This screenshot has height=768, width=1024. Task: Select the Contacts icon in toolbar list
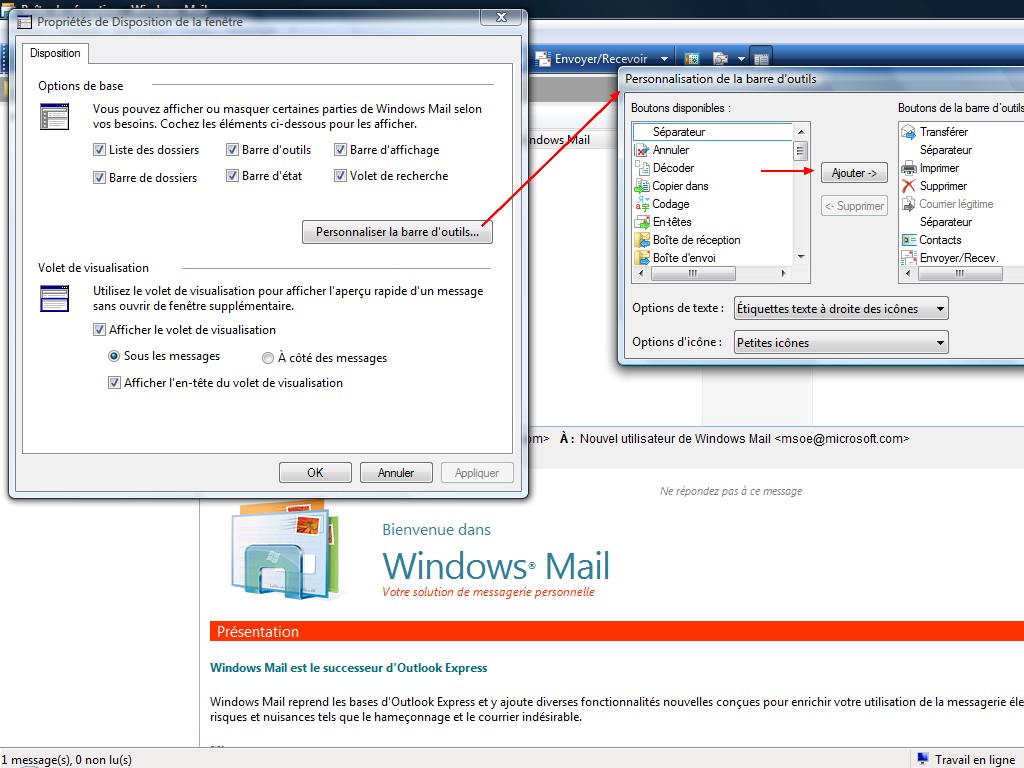pyautogui.click(x=908, y=240)
